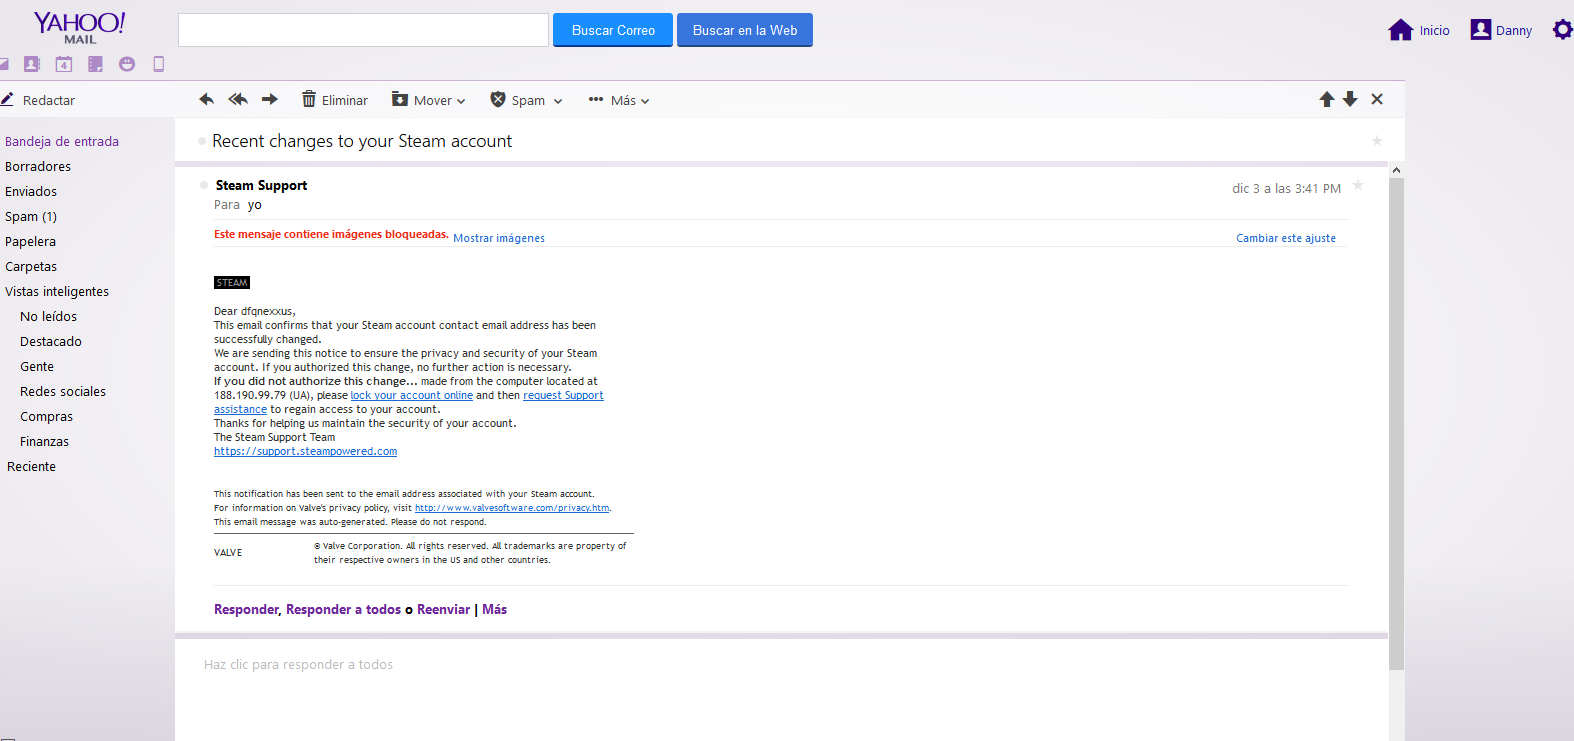Open the Spam (1) folder

[x=31, y=216]
